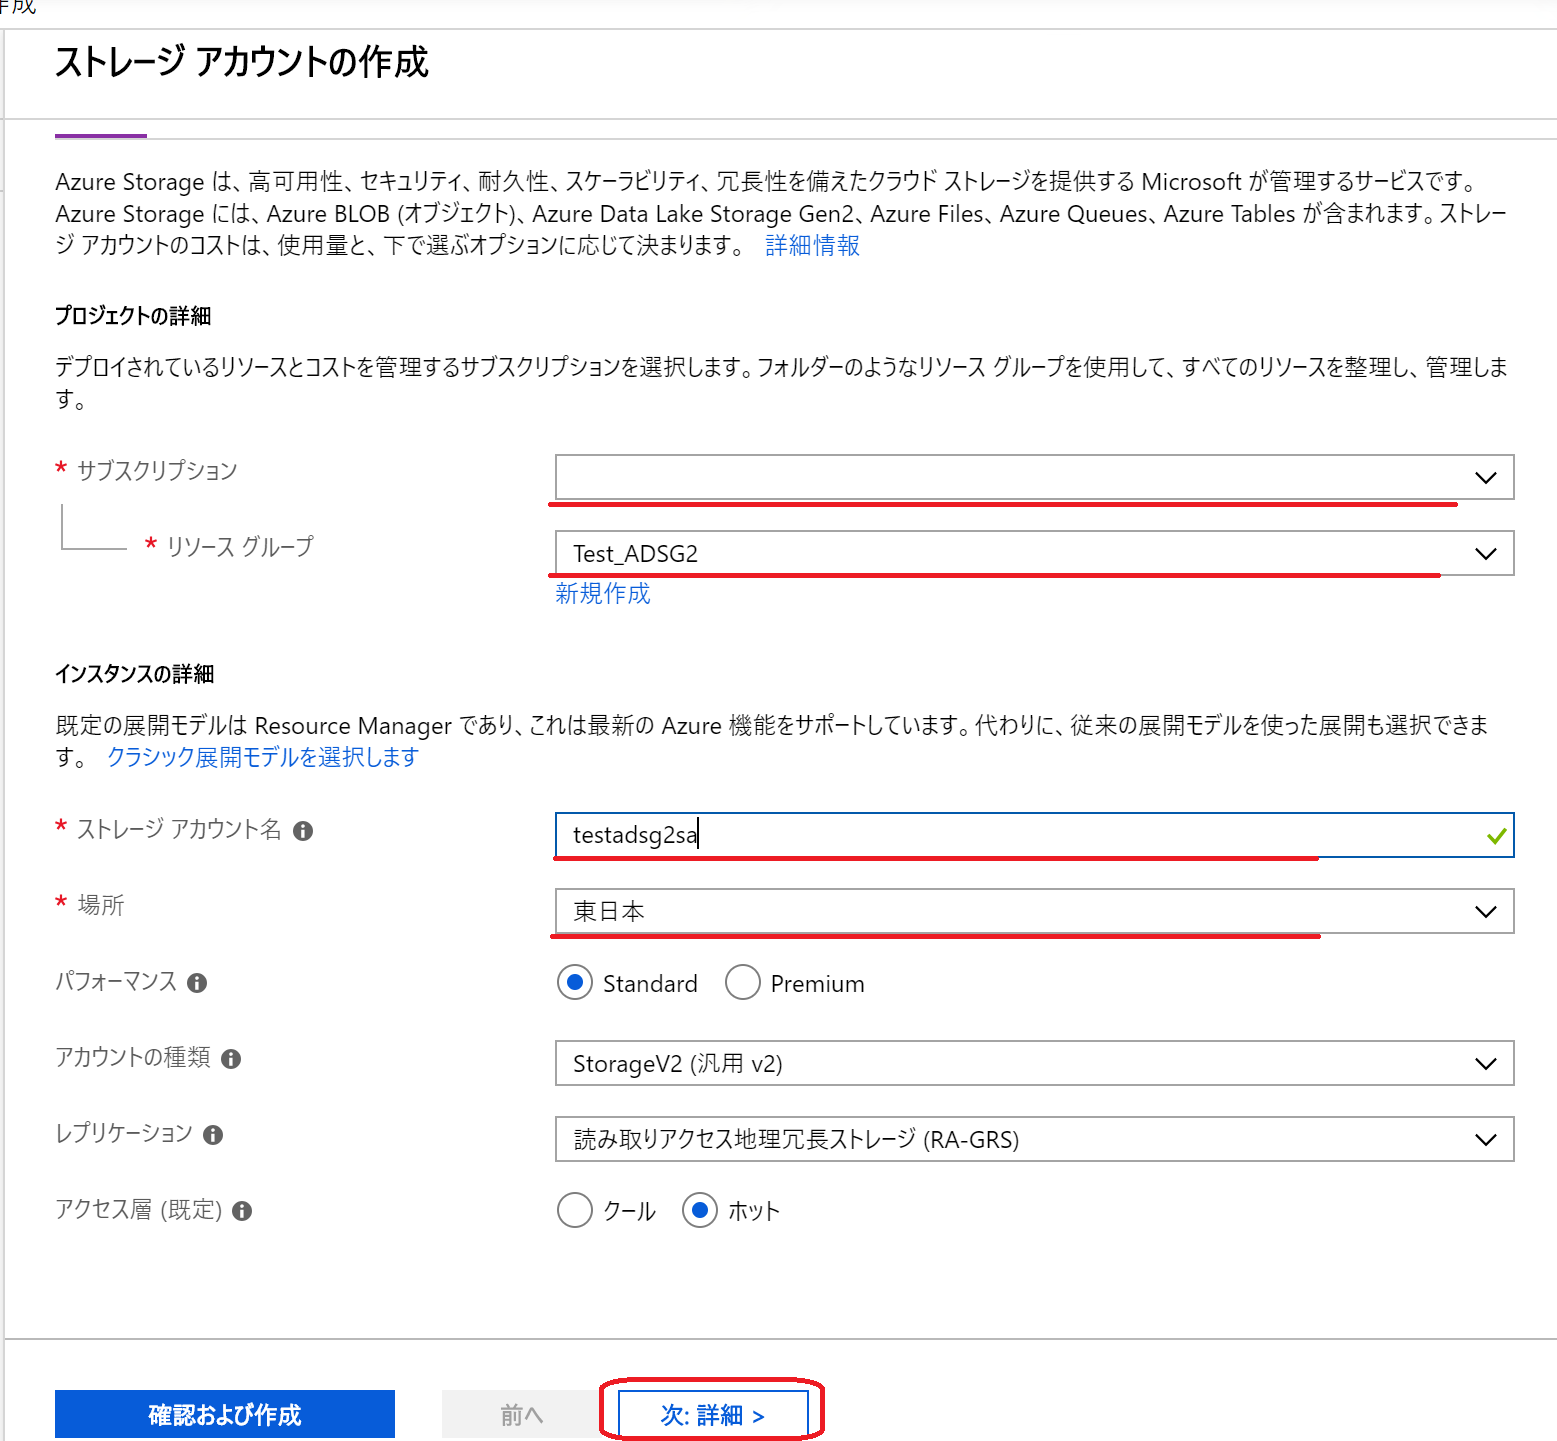1557x1441 pixels.
Task: Click the info icon beside アカウントの種類
Action: pos(231,1058)
